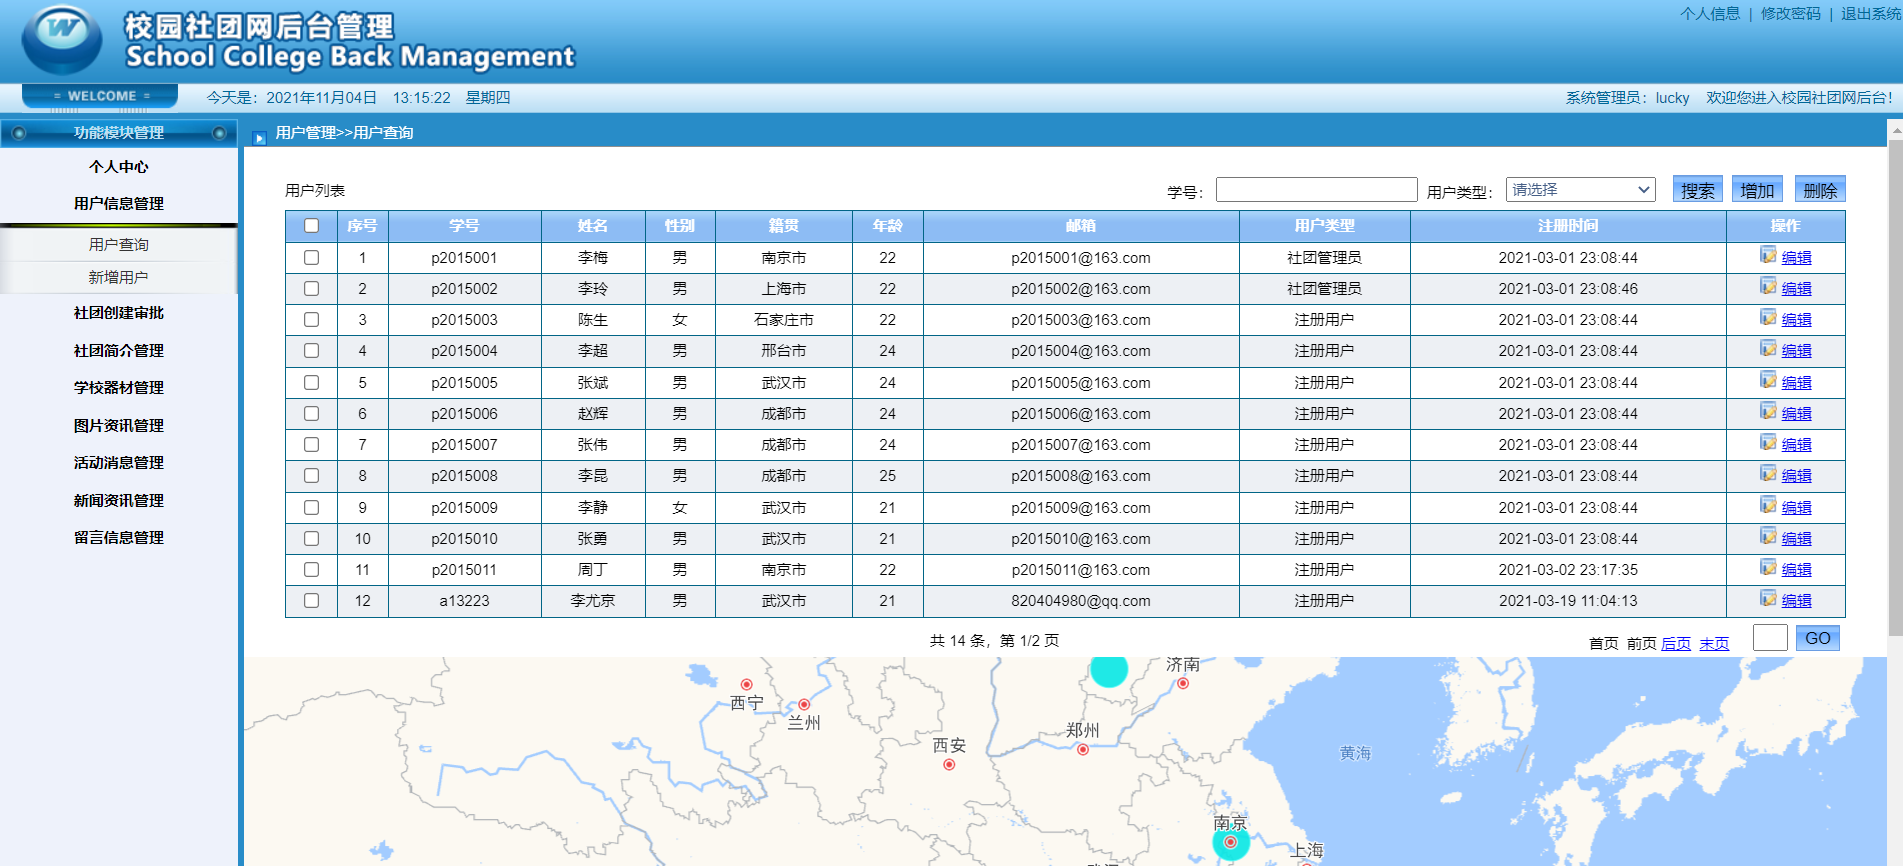Image resolution: width=1903 pixels, height=866 pixels.
Task: Check the box for user 李梅
Action: pyautogui.click(x=312, y=258)
